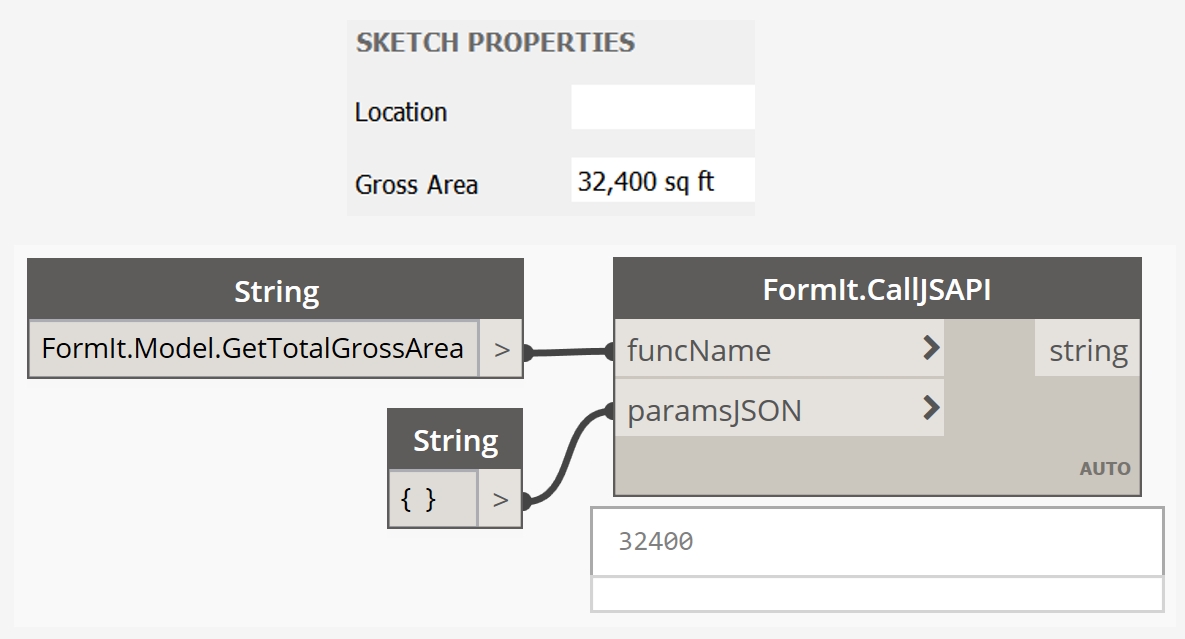This screenshot has width=1185, height=639.
Task: Click the Location property label
Action: click(x=401, y=112)
